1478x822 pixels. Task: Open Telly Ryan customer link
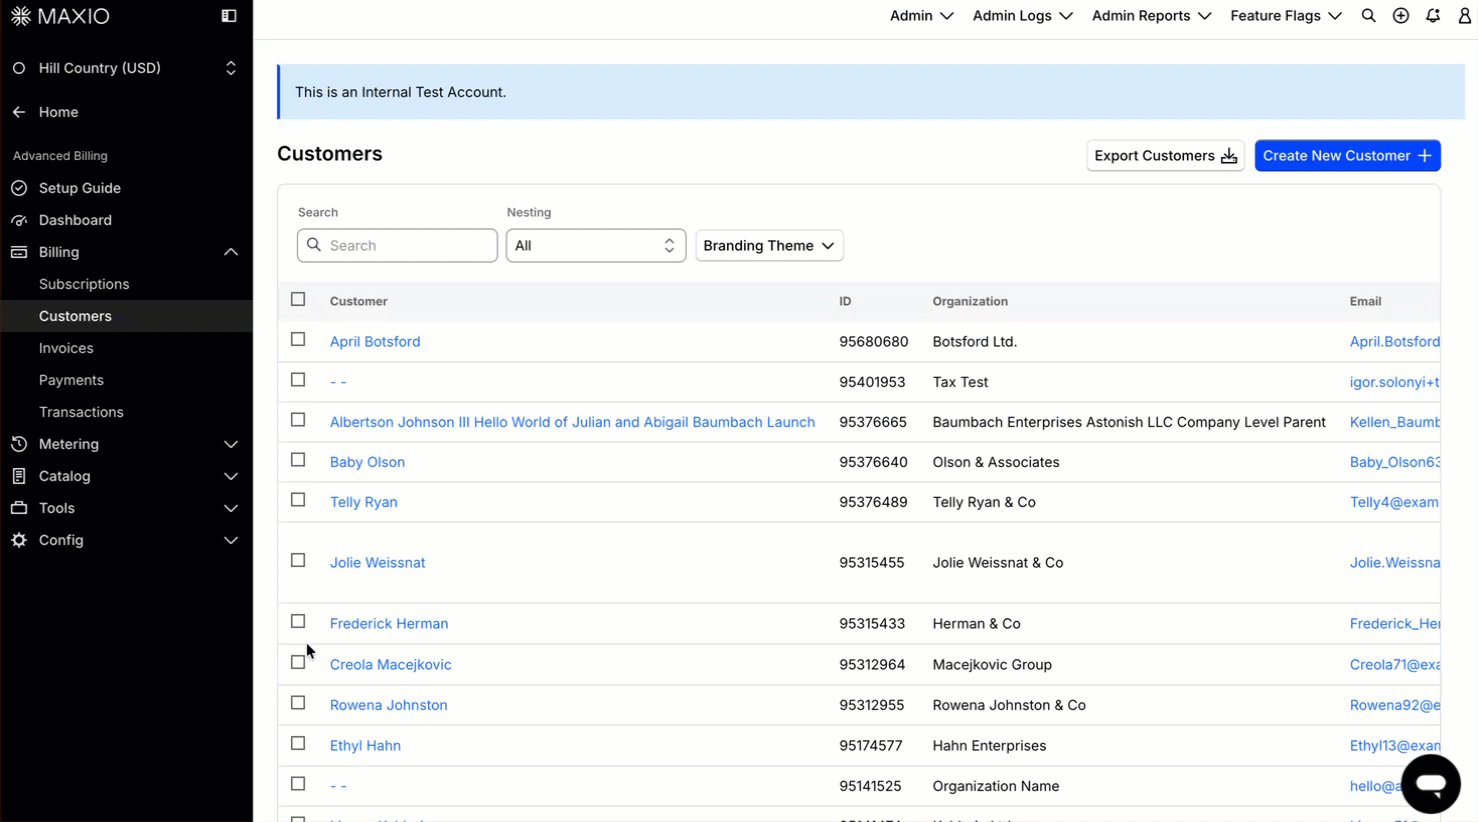pyautogui.click(x=364, y=502)
